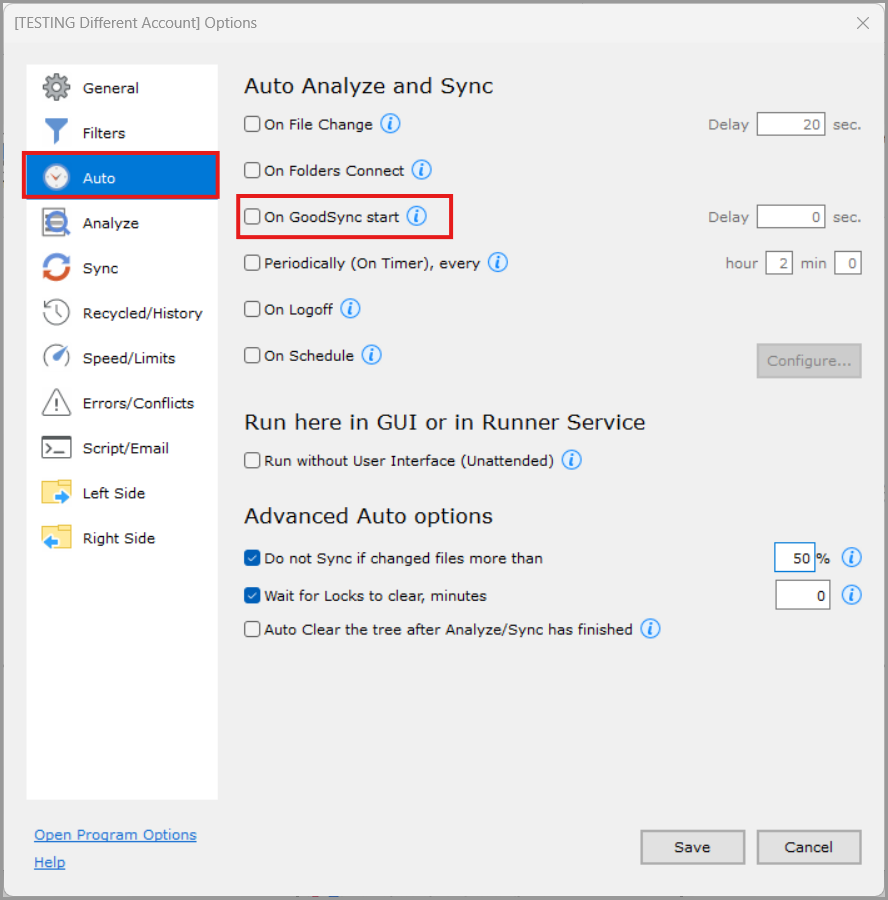Image resolution: width=888 pixels, height=900 pixels.
Task: Show info for Periodically (On Timer)
Action: [x=498, y=262]
